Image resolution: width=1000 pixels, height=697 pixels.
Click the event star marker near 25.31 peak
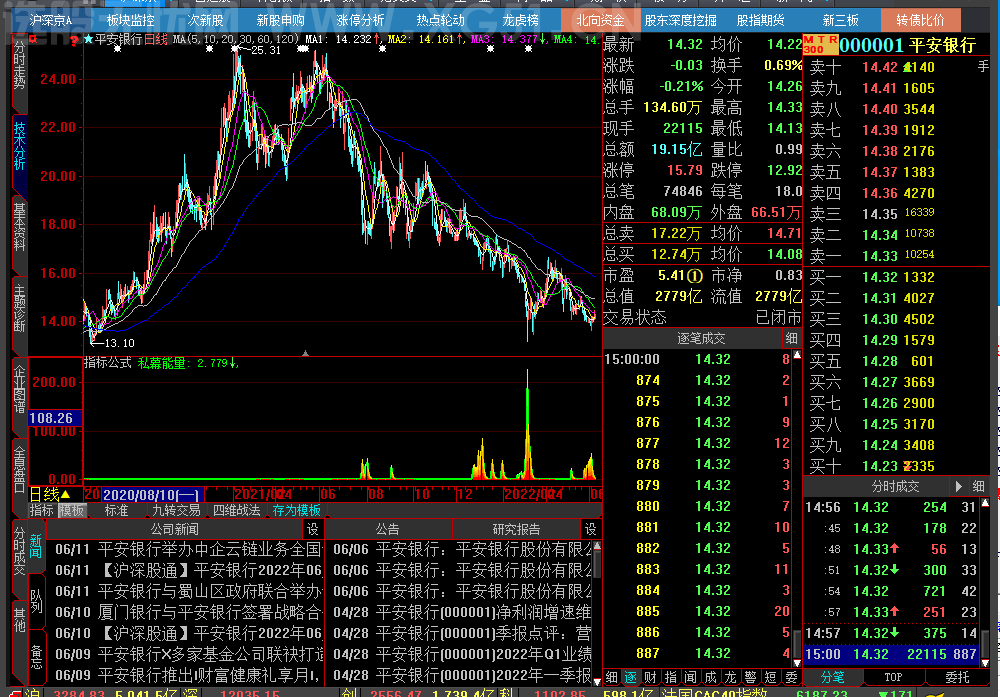(x=237, y=49)
